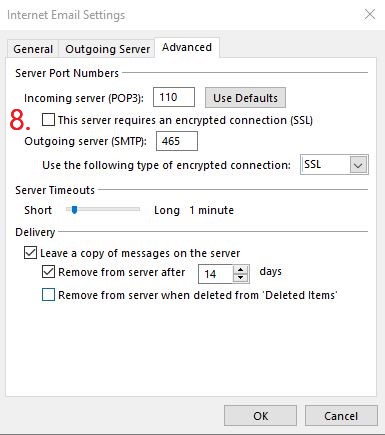
Task: Enable the encrypted connection (SSL) checkbox
Action: (x=48, y=120)
